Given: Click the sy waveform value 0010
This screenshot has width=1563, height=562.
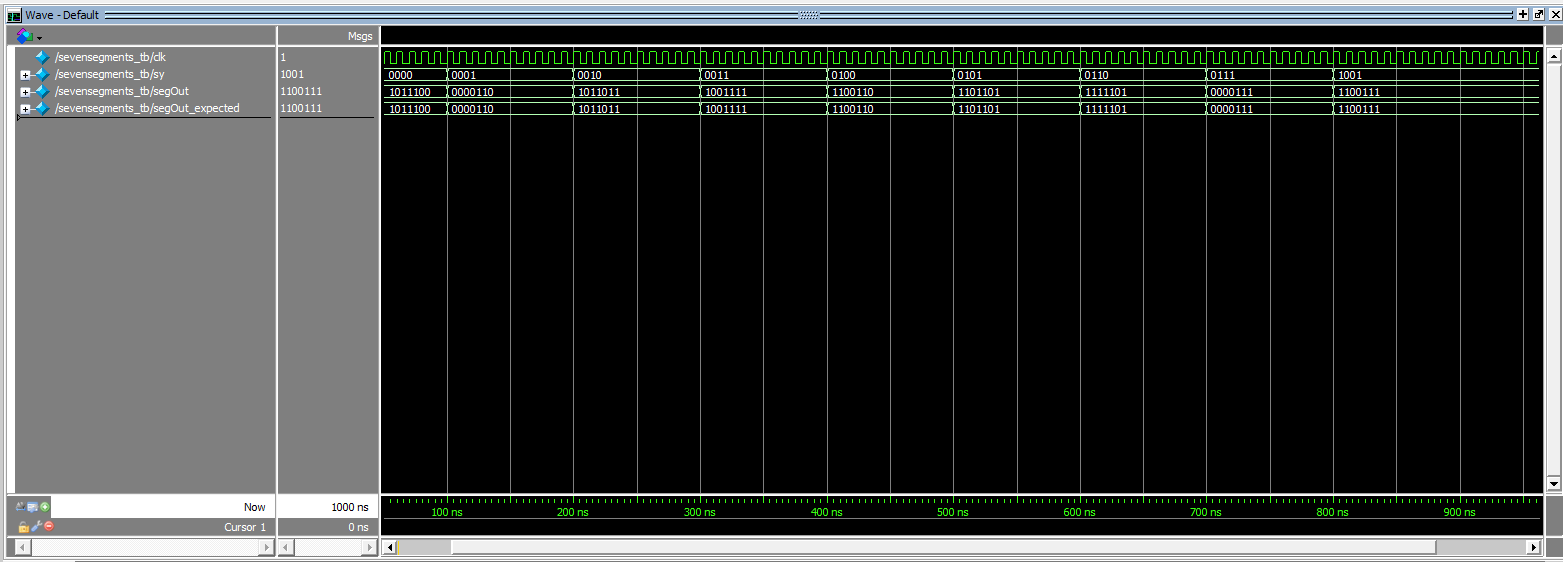Looking at the screenshot, I should click(x=591, y=75).
